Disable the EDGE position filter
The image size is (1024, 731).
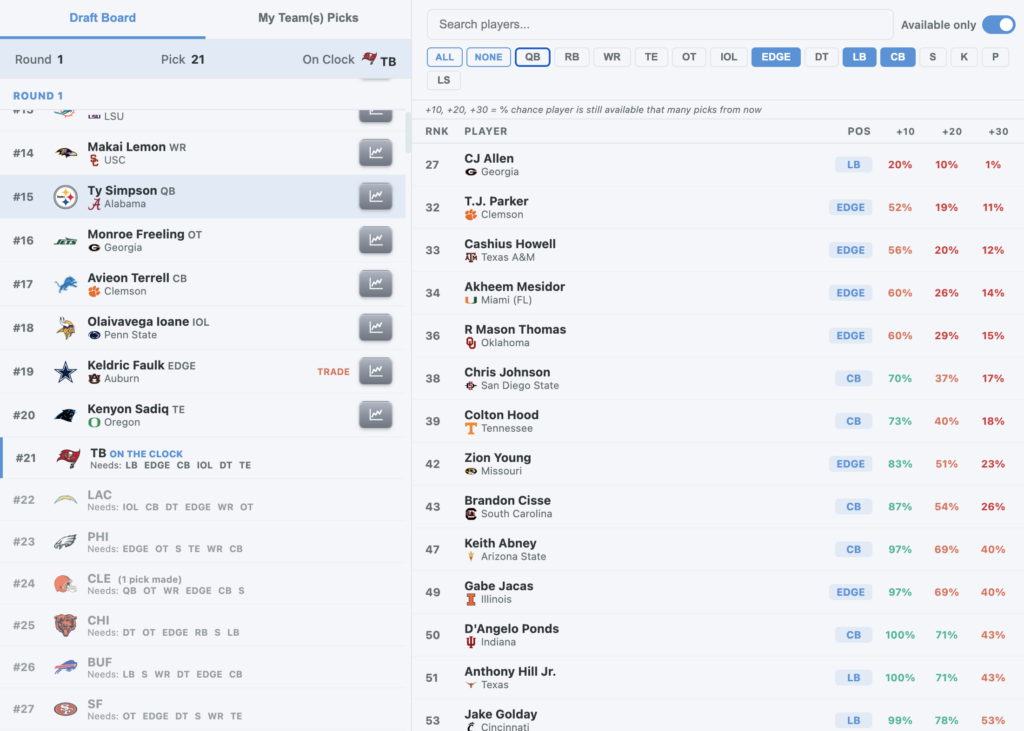coord(776,57)
